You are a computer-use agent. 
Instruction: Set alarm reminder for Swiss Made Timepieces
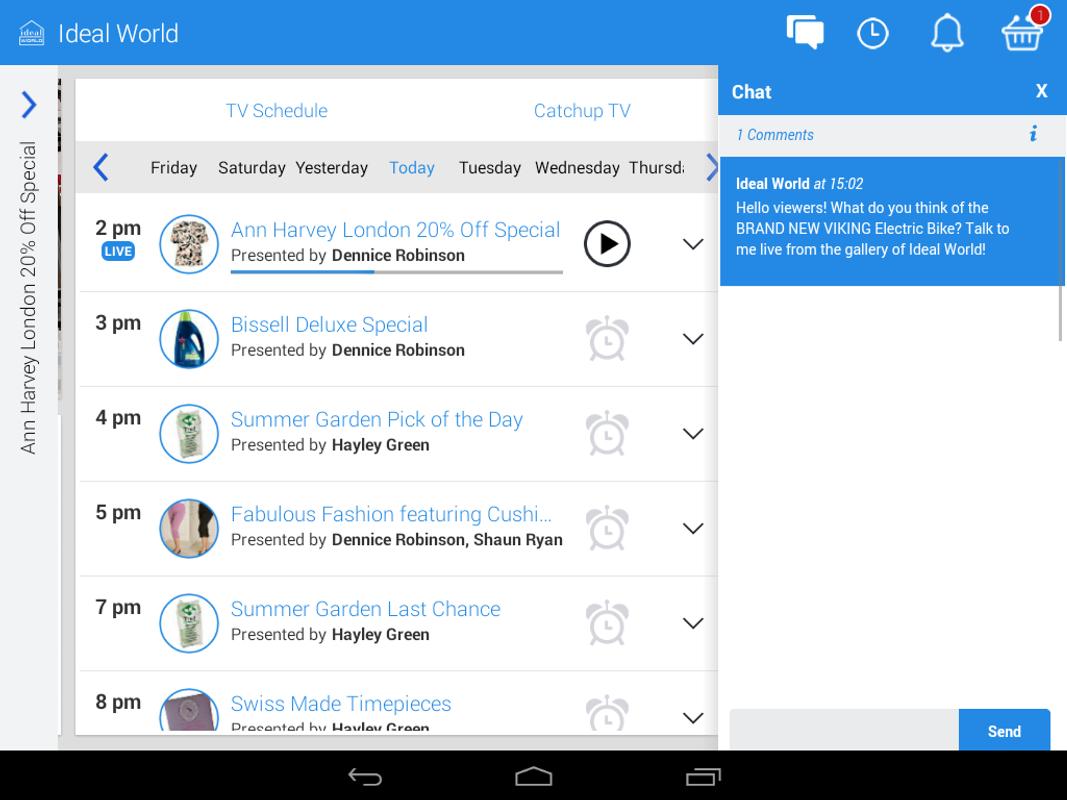pyautogui.click(x=607, y=713)
